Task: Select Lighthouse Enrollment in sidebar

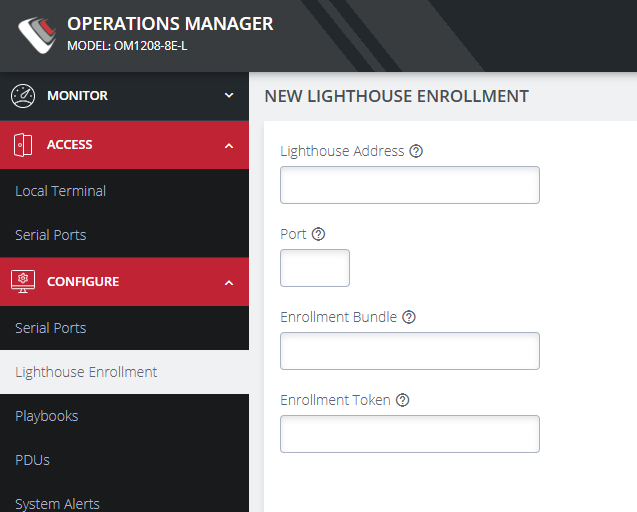Action: 124,372
